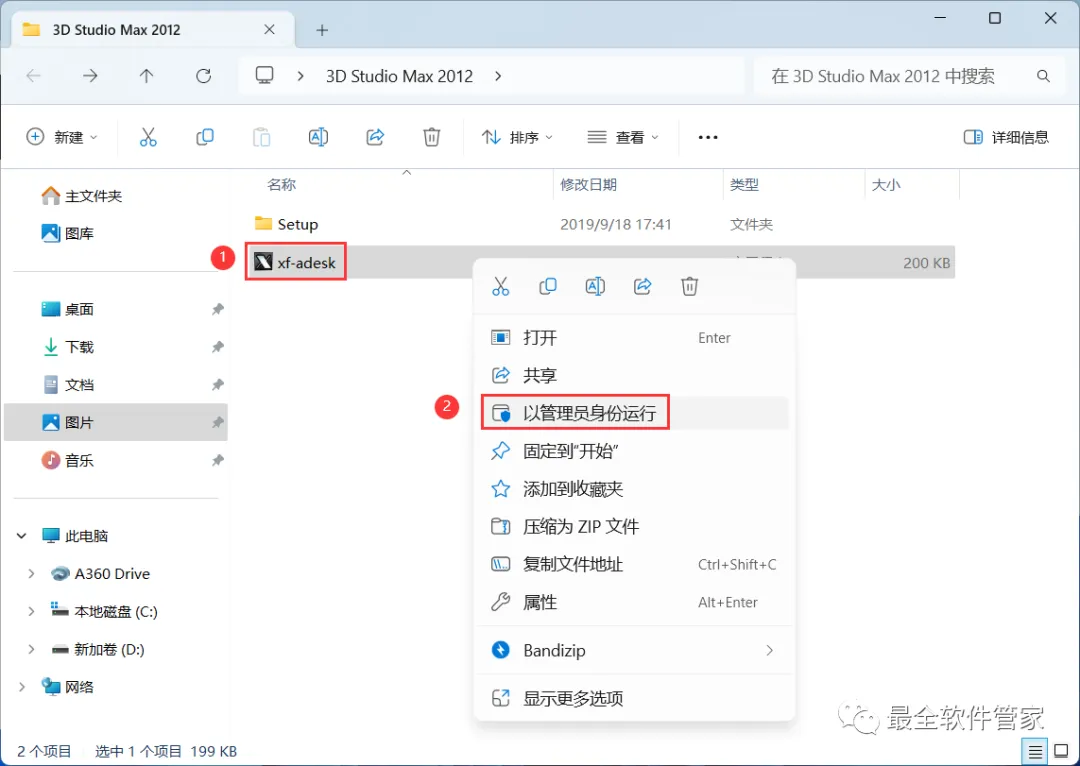Select A360 Drive in the sidebar
Viewport: 1080px width, 766px height.
(100, 574)
